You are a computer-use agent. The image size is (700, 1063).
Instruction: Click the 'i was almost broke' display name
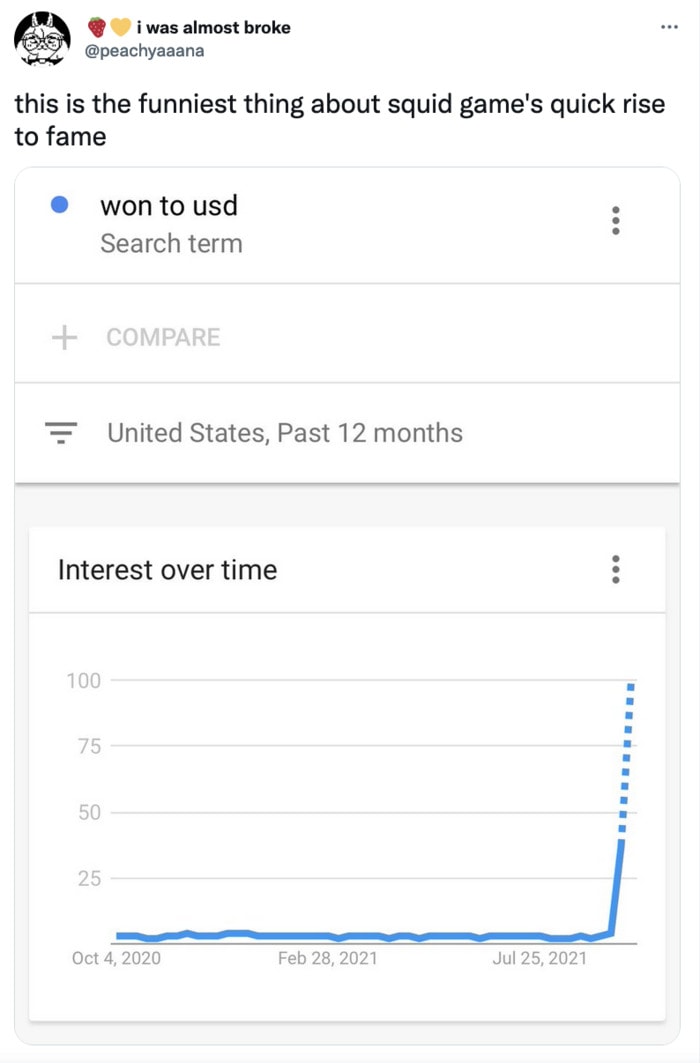[213, 27]
